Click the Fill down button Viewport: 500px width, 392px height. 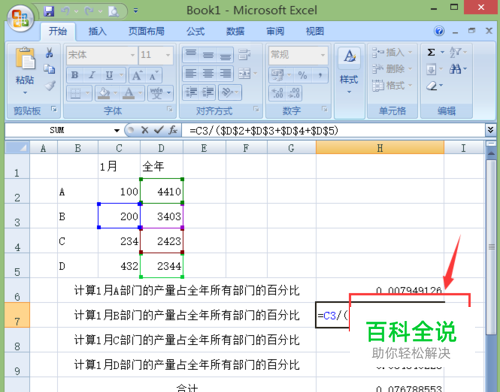point(431,69)
